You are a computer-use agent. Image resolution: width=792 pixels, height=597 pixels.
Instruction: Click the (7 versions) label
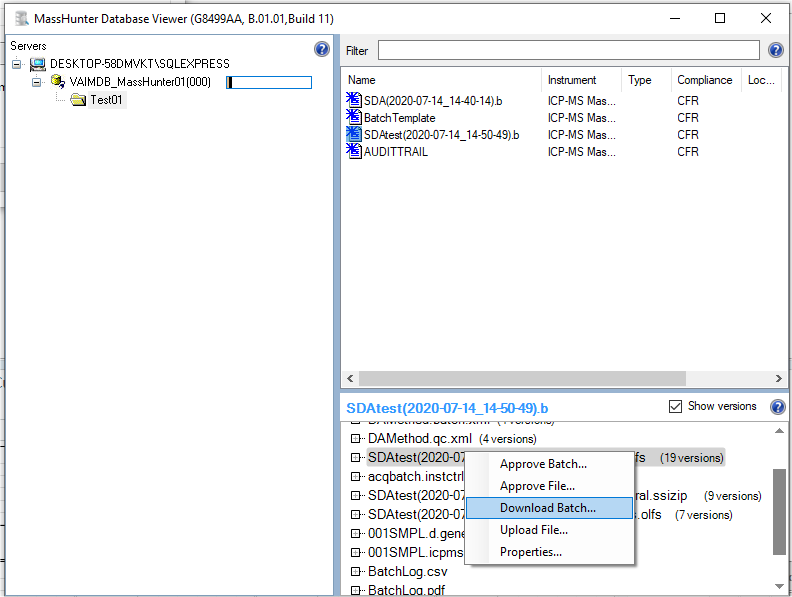point(704,515)
